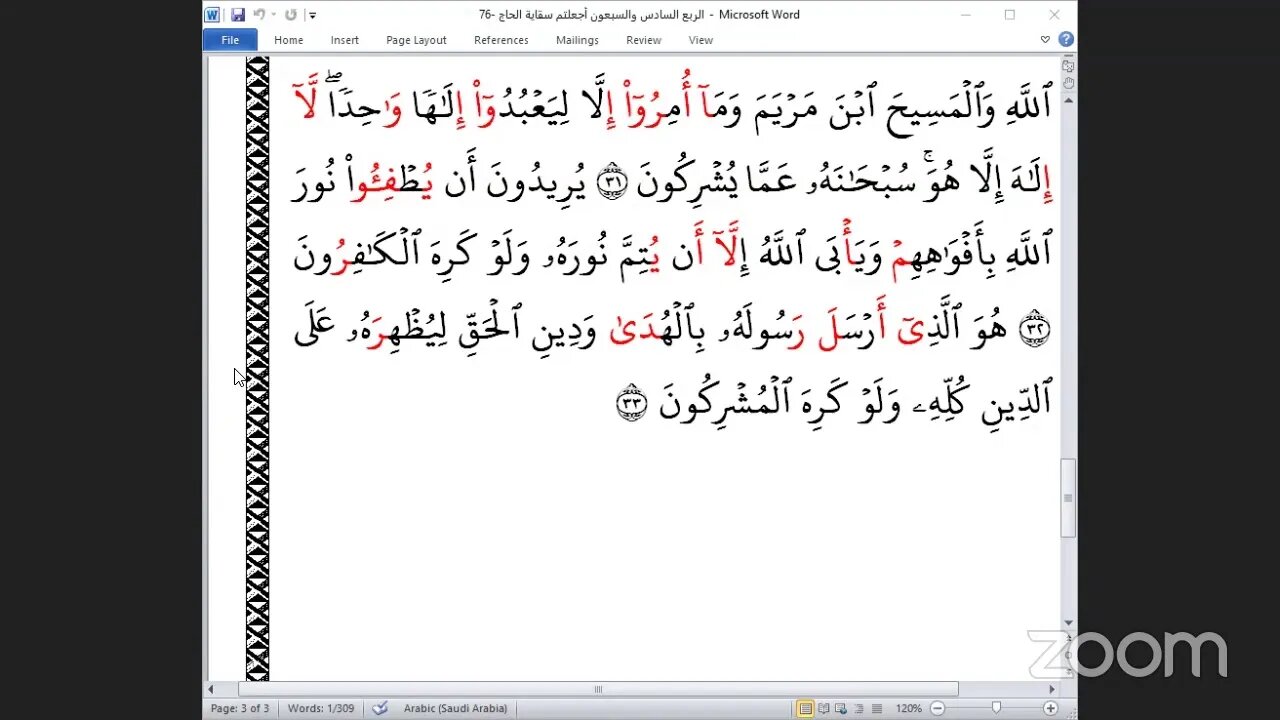
Task: Click verse number marker ٣١ in text
Action: [611, 181]
